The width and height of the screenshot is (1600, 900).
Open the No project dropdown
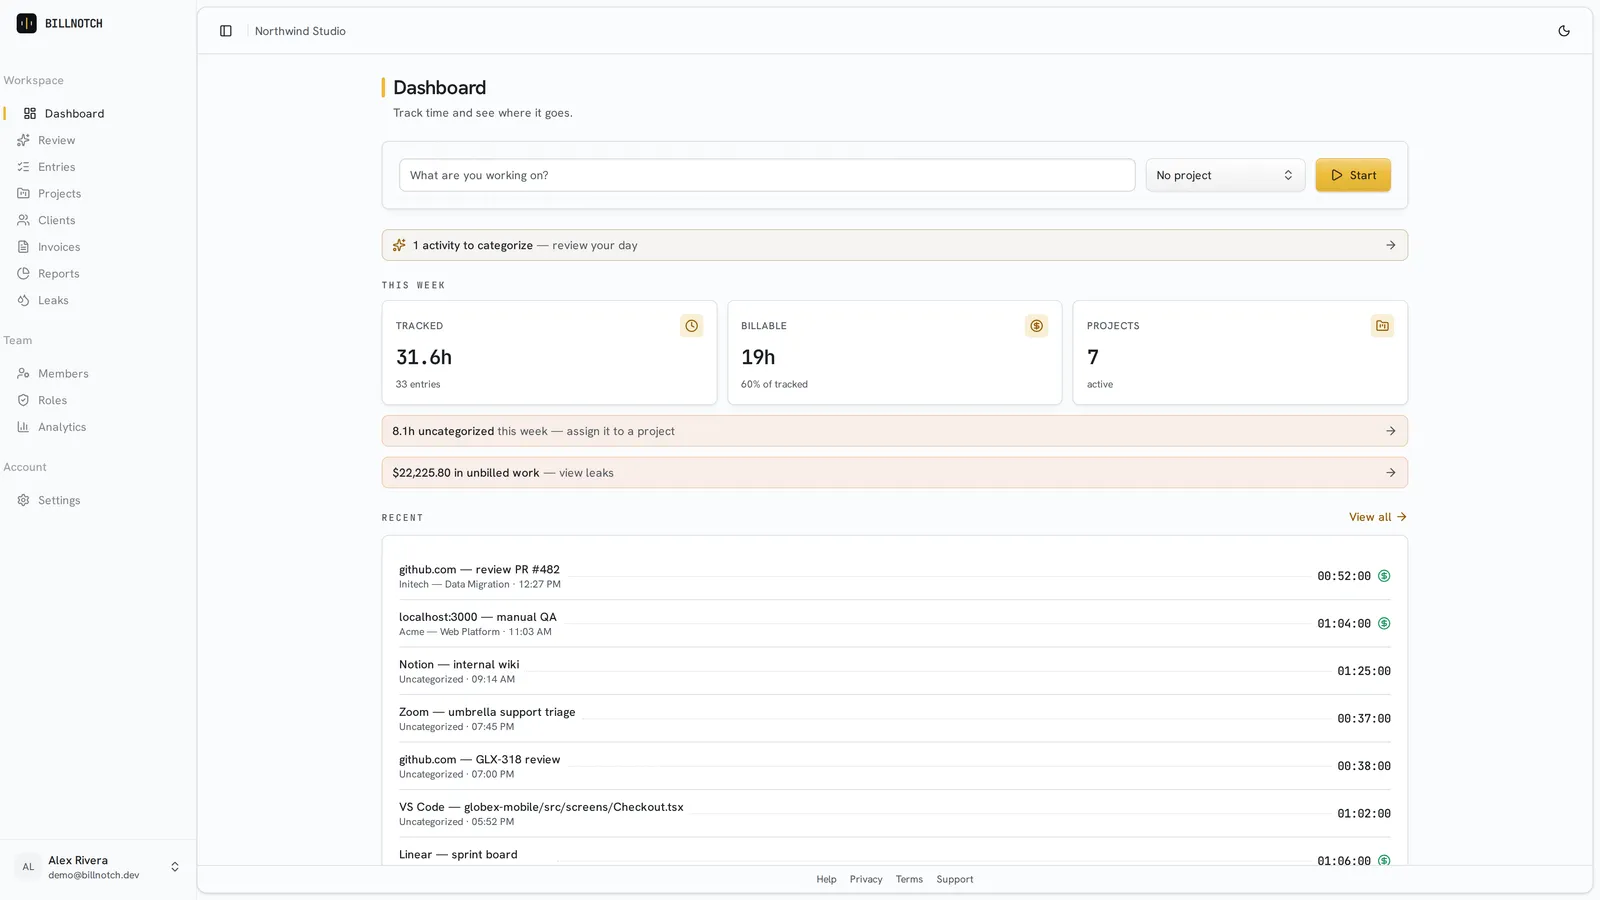click(x=1225, y=175)
